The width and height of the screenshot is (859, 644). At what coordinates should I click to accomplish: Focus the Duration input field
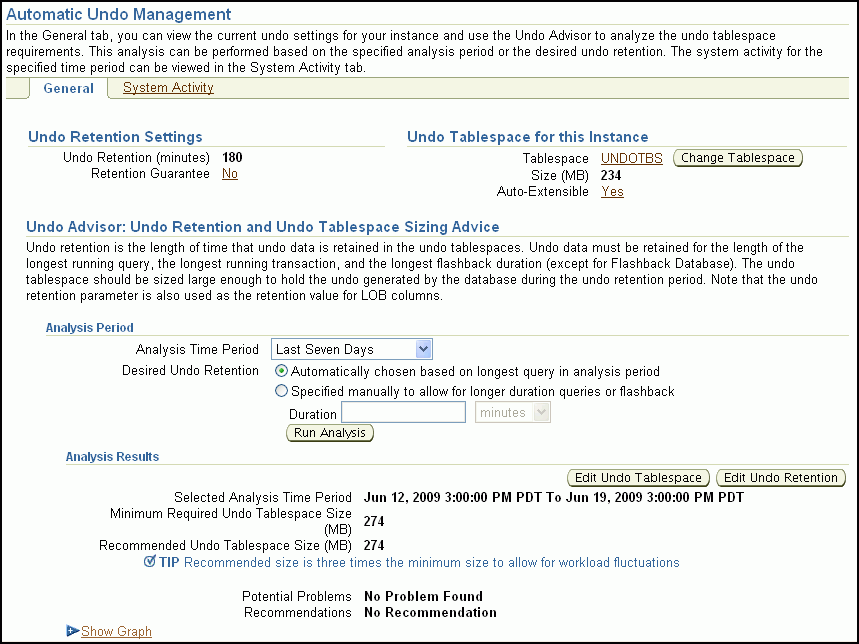[403, 412]
